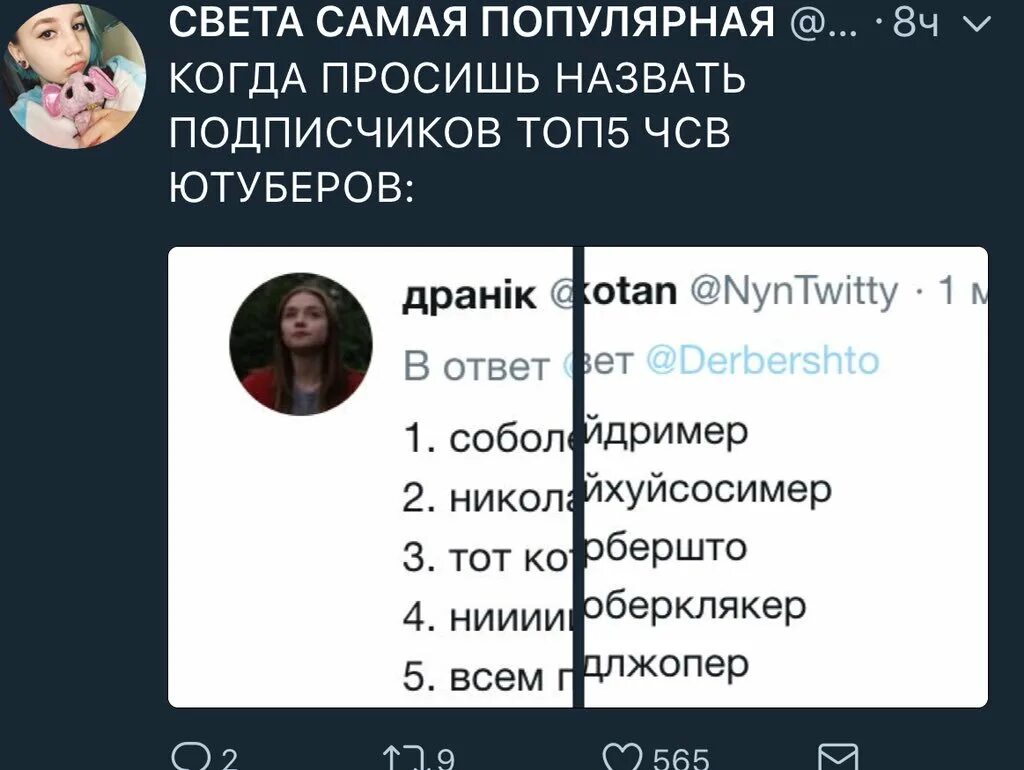This screenshot has height=770, width=1024.
Task: Expand tweet options chevron menu
Action: [x=976, y=25]
